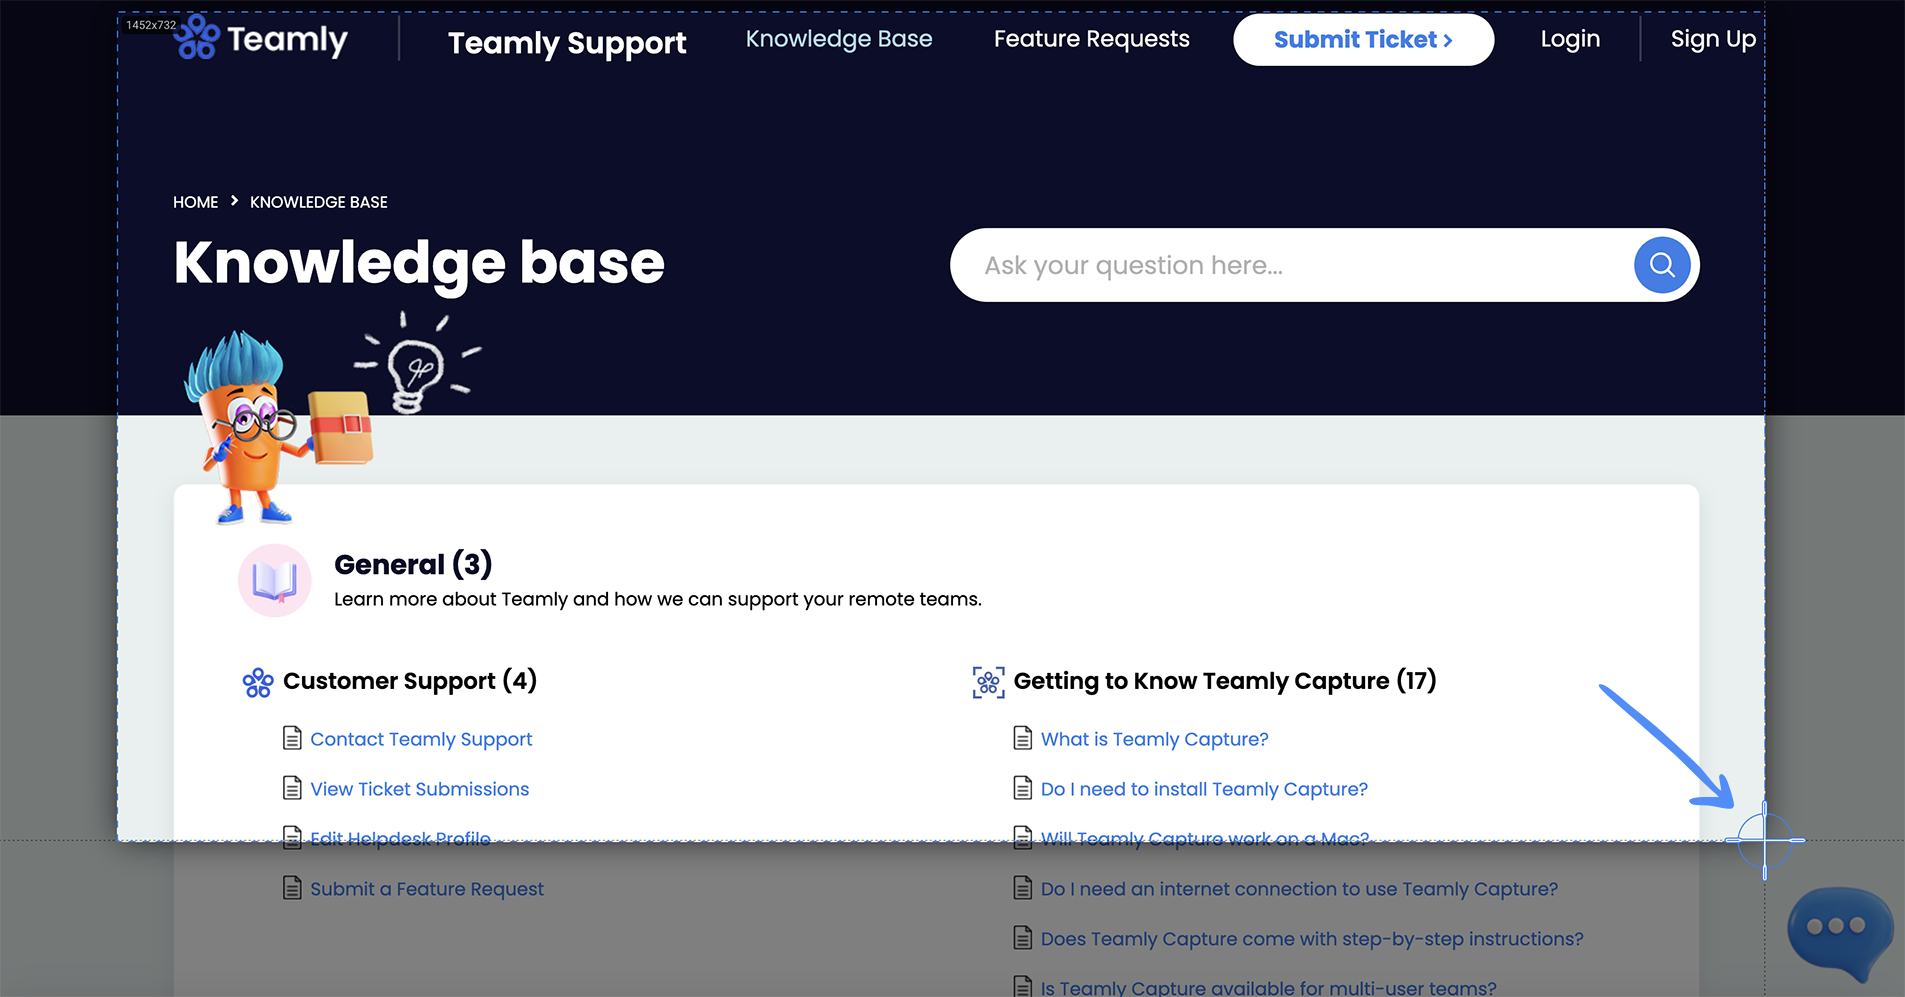Open Will Teamly Capture work on a Mac?
The height and width of the screenshot is (997, 1905).
point(1205,838)
